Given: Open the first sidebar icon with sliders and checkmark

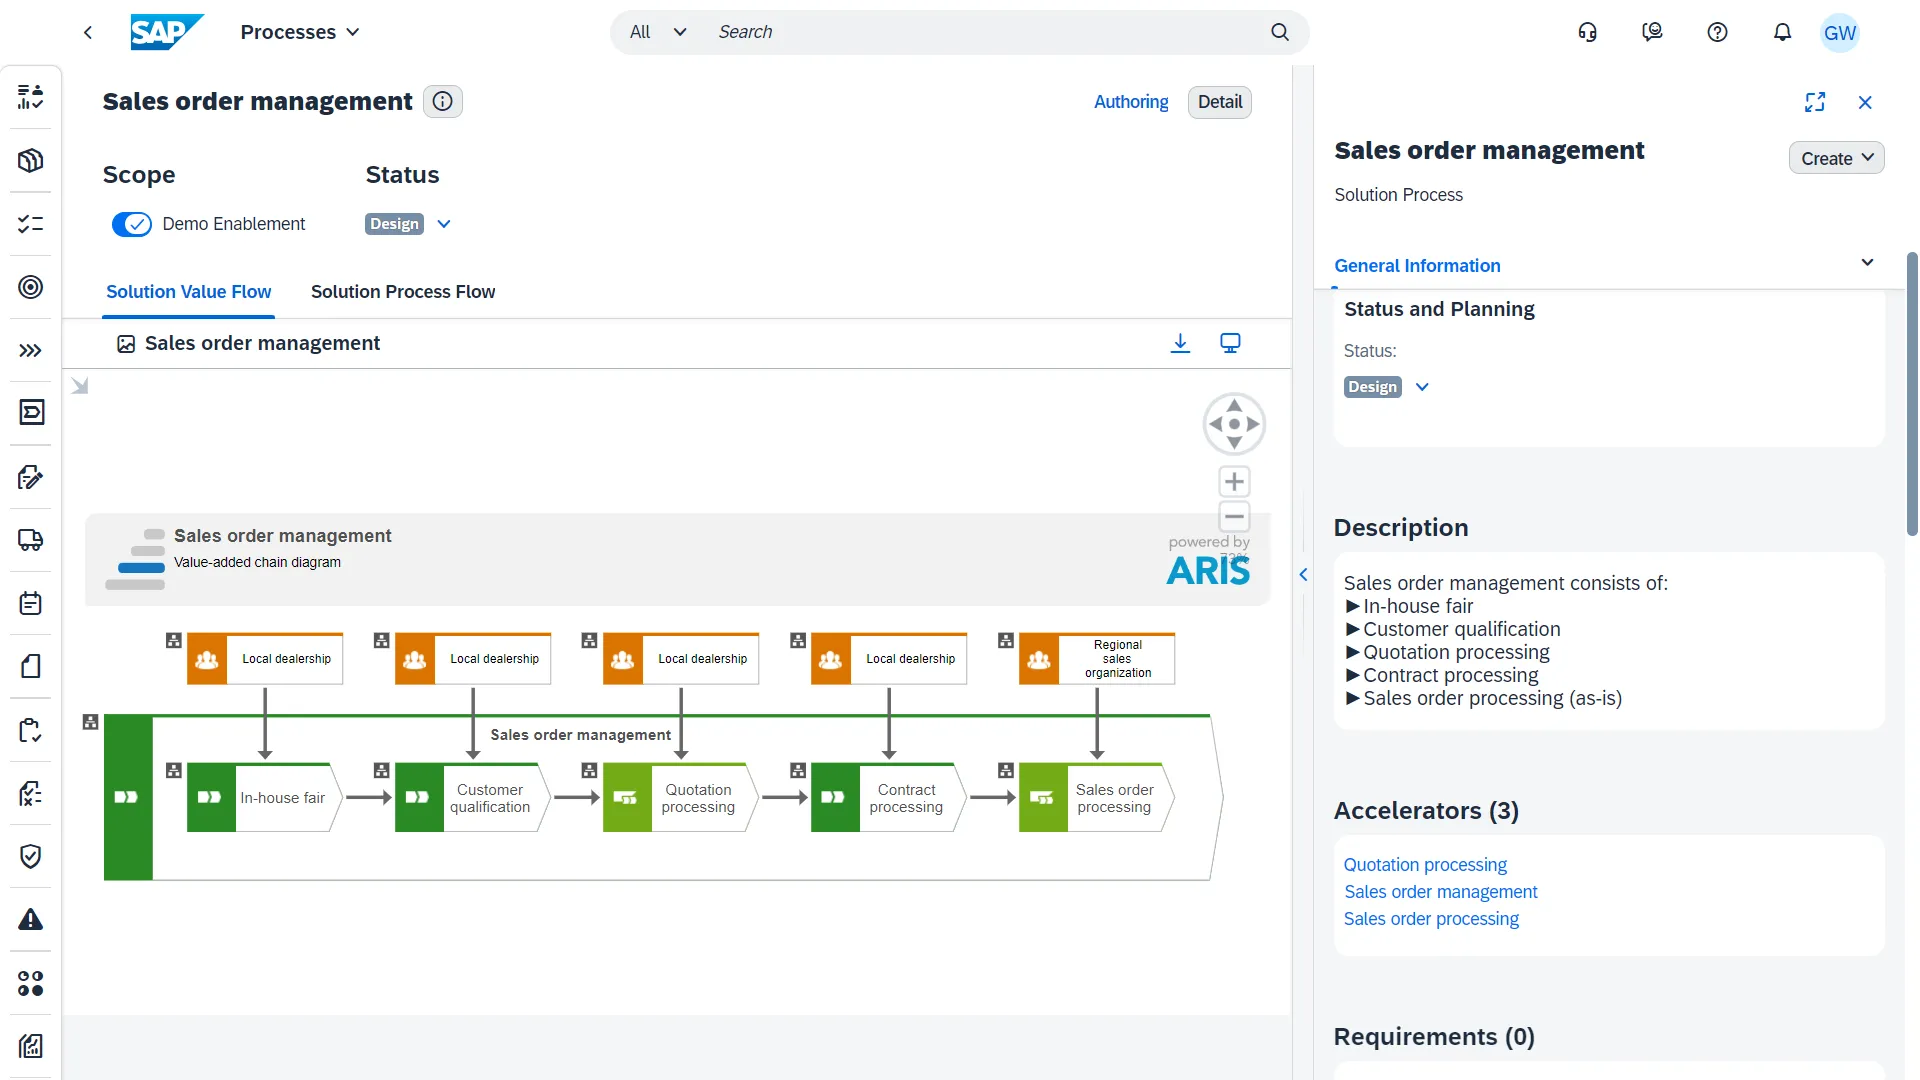Looking at the screenshot, I should [31, 97].
